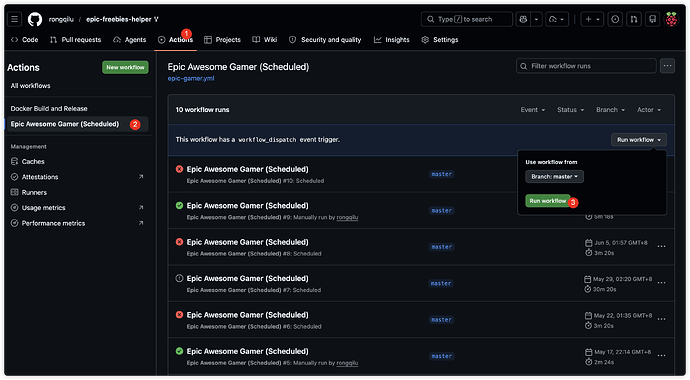
Task: Open run #5 title link
Action: (x=247, y=351)
